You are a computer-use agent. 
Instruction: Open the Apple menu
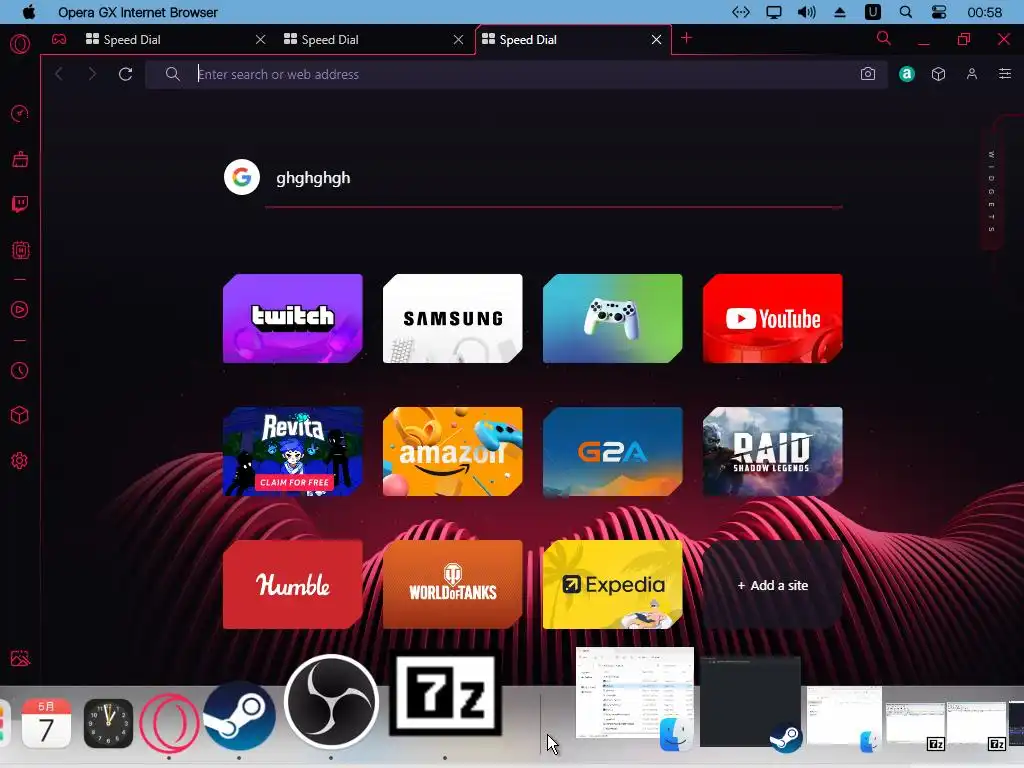point(29,12)
